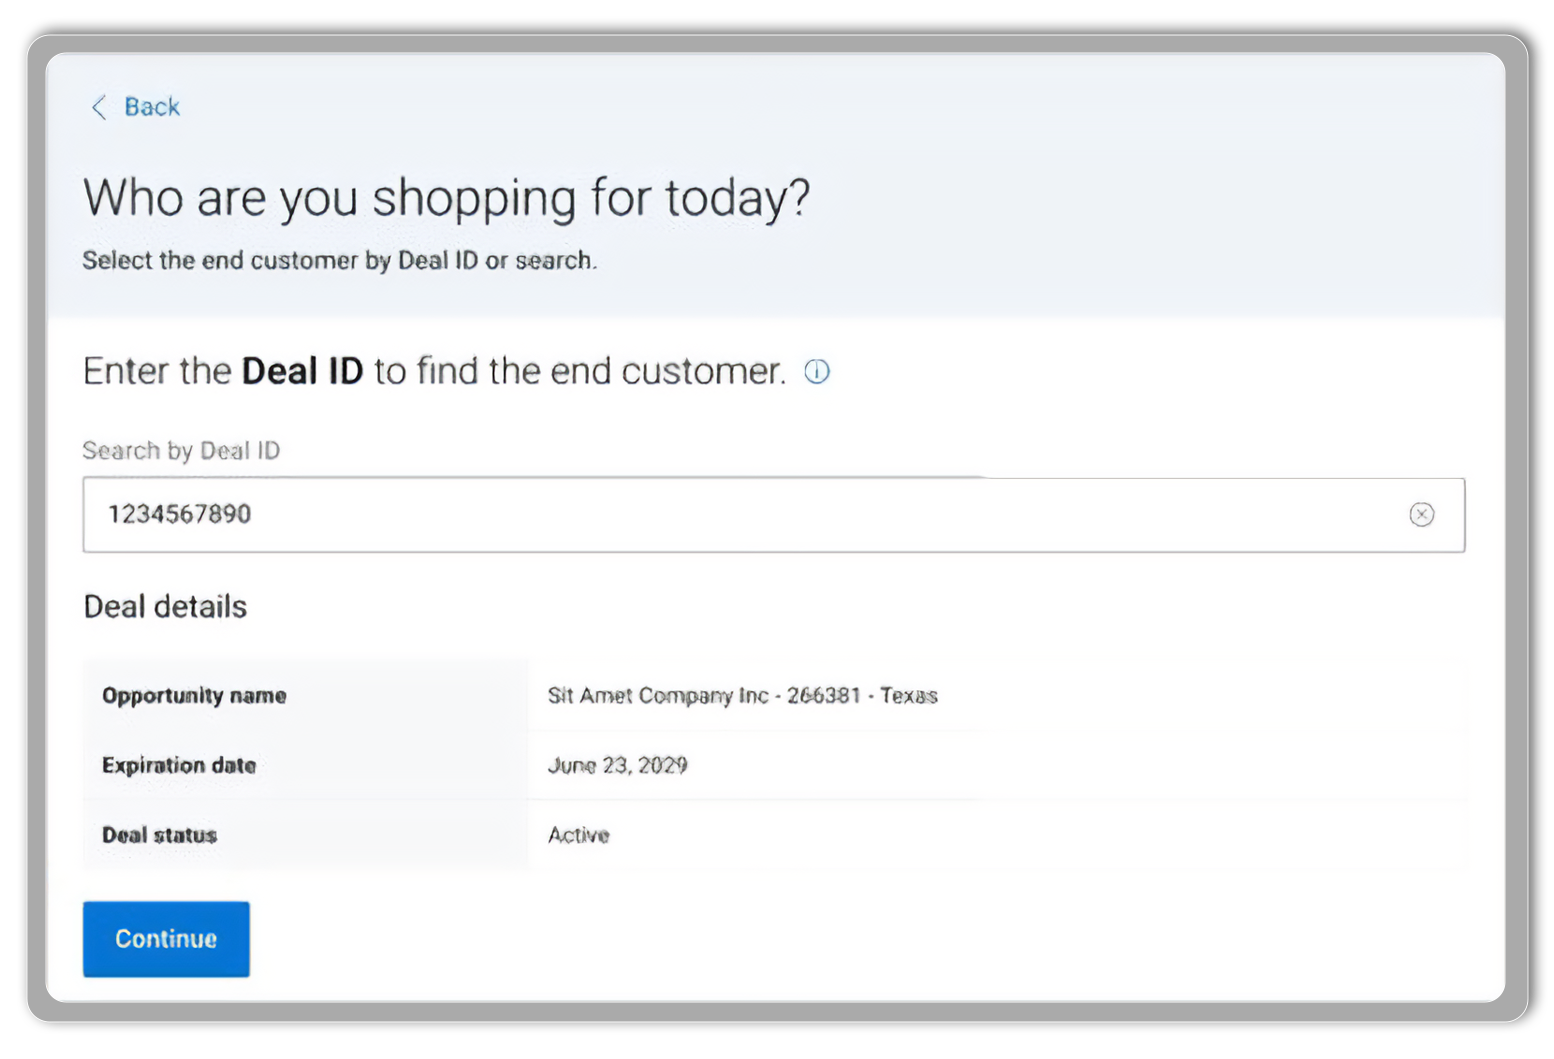Screen dimensions: 1554x1059
Task: Click "to find the end customer" heading text
Action: 580,371
